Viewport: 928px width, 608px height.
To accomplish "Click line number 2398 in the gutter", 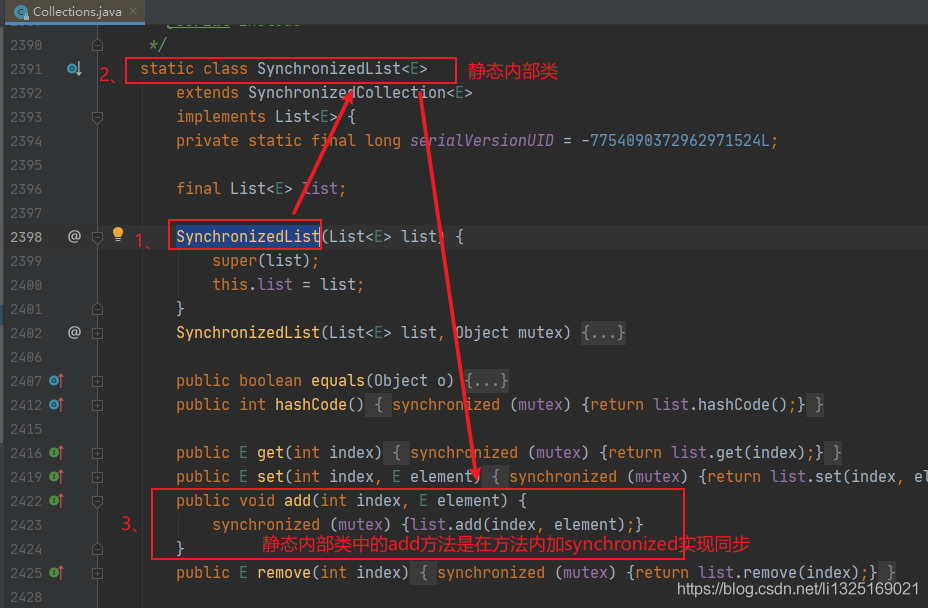I will pos(26,237).
